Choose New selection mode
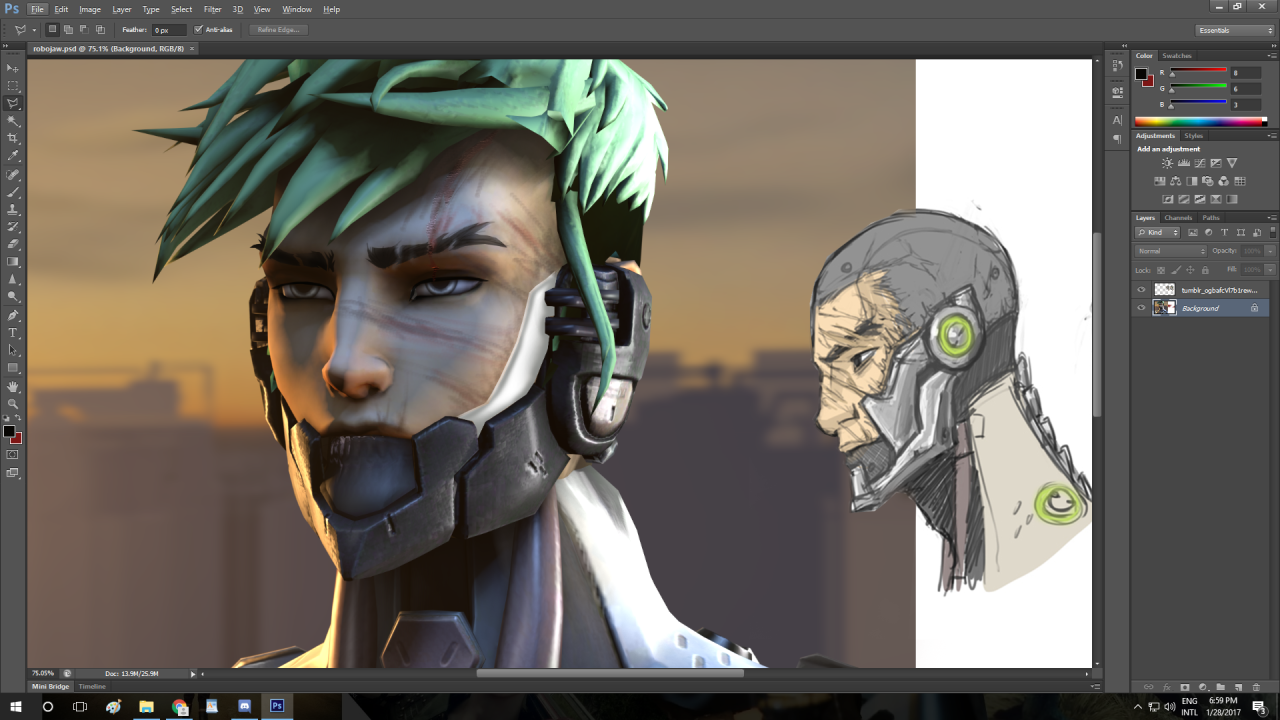1280x720 pixels. pyautogui.click(x=53, y=29)
